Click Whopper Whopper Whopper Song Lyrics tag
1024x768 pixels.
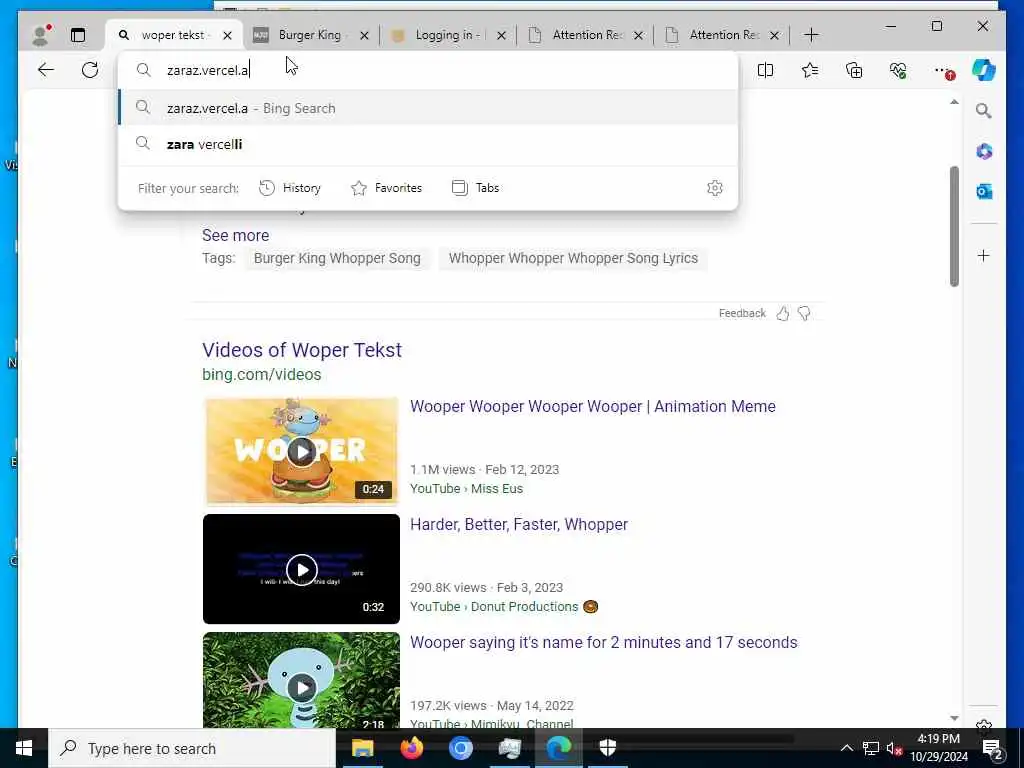pyautogui.click(x=573, y=258)
